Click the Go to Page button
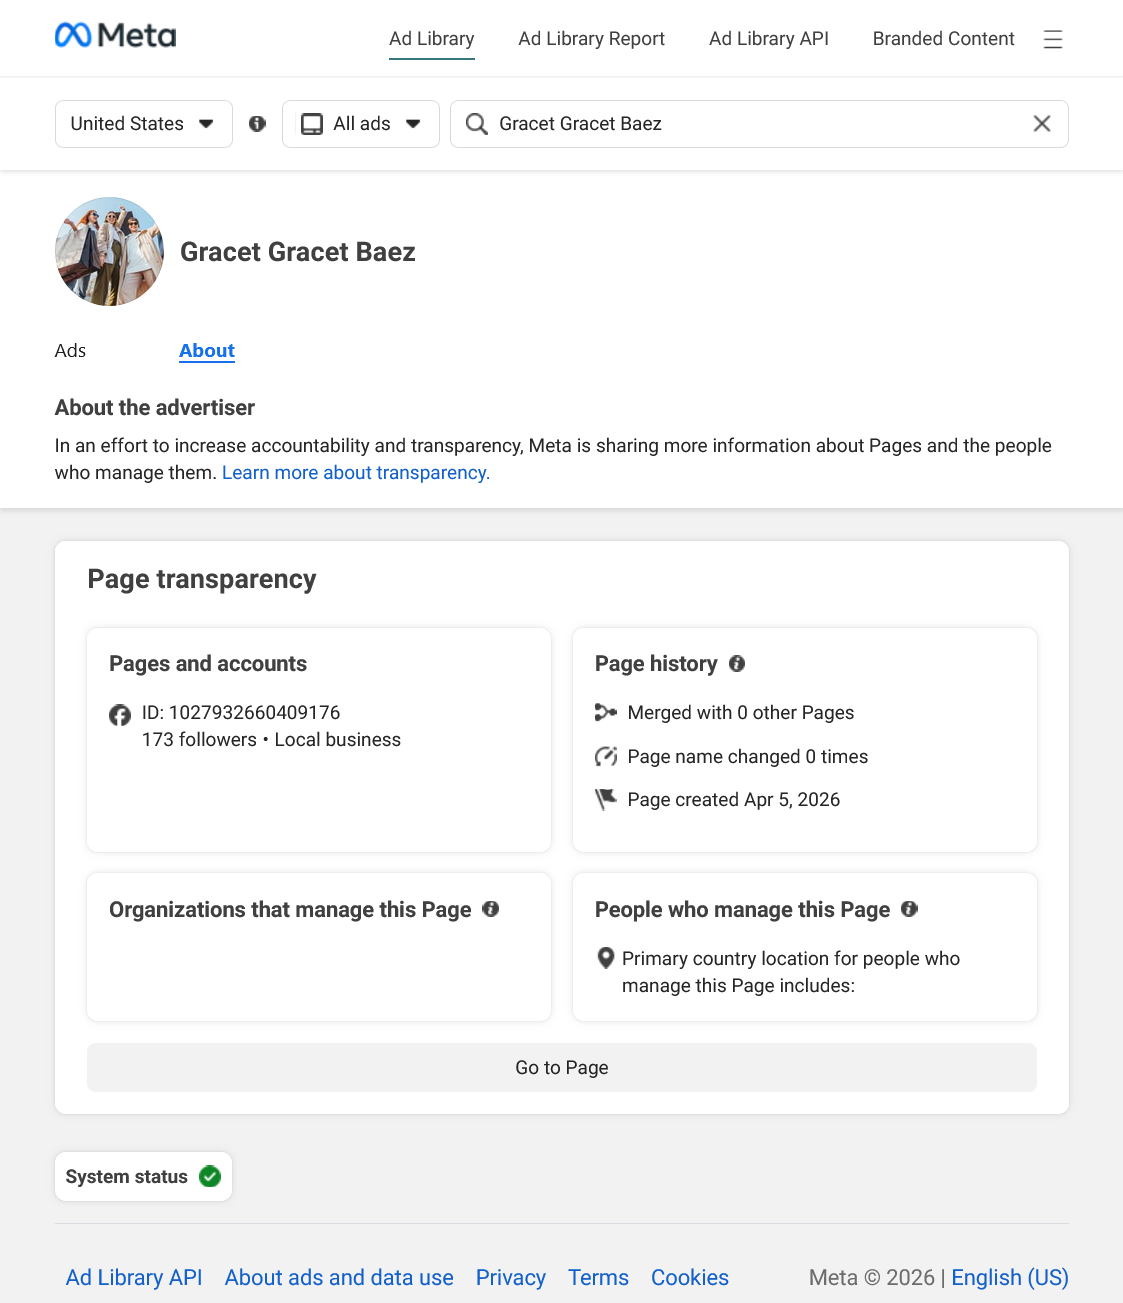Screen dimensions: 1123x1303 coord(562,1067)
